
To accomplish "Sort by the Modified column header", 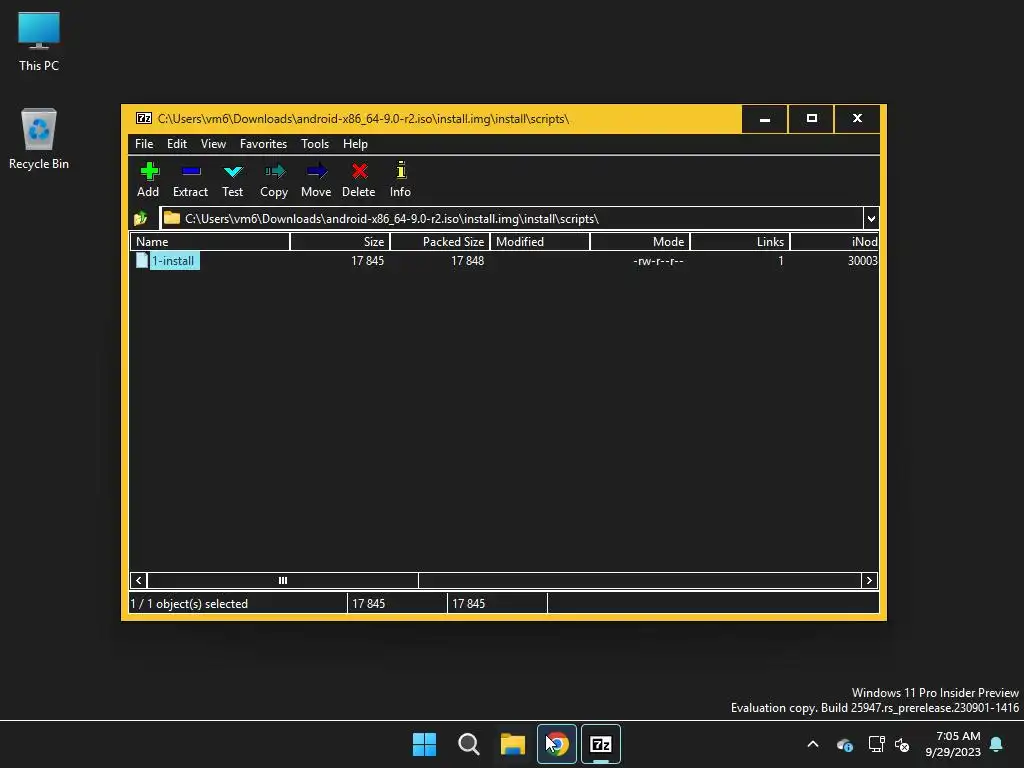I will coord(540,242).
